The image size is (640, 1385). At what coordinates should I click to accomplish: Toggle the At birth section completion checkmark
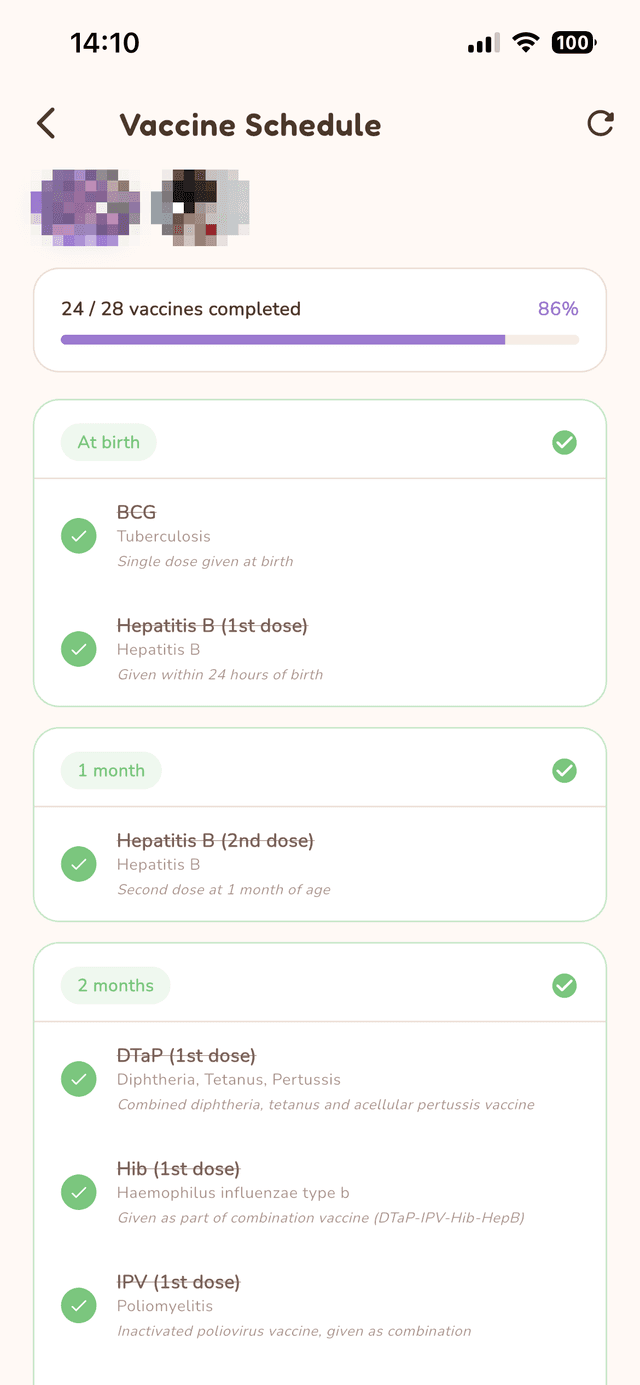pyautogui.click(x=564, y=441)
